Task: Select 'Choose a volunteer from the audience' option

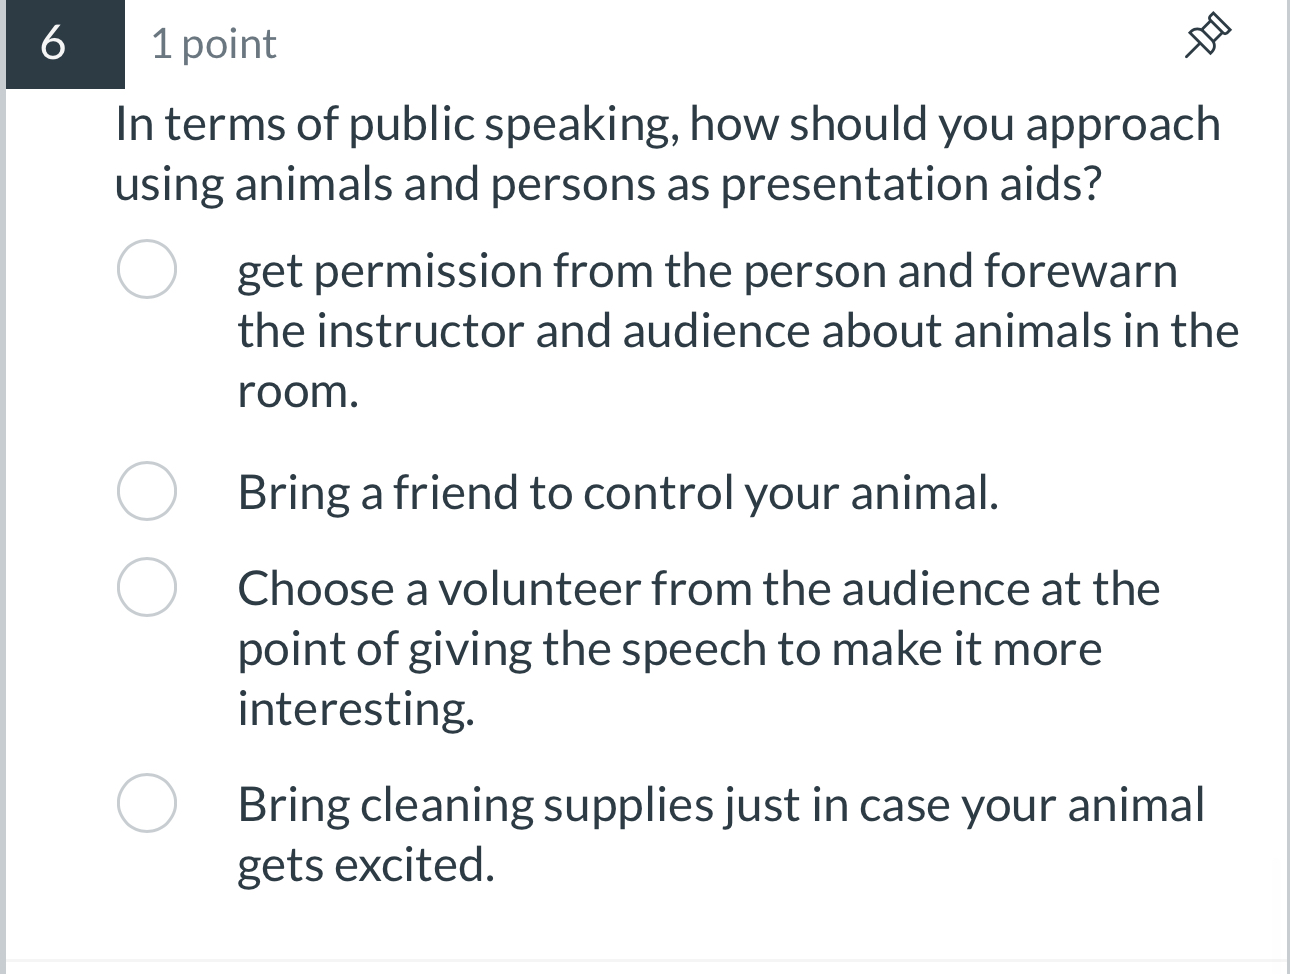Action: (x=146, y=587)
